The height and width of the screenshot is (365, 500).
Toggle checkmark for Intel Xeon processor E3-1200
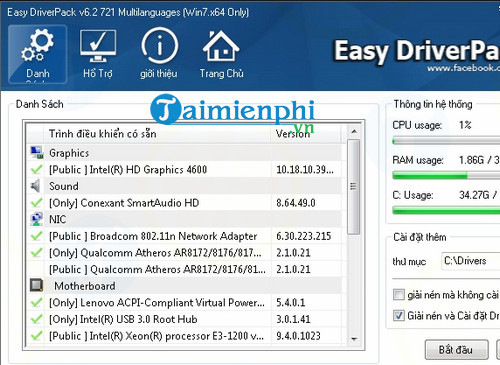pyautogui.click(x=36, y=336)
